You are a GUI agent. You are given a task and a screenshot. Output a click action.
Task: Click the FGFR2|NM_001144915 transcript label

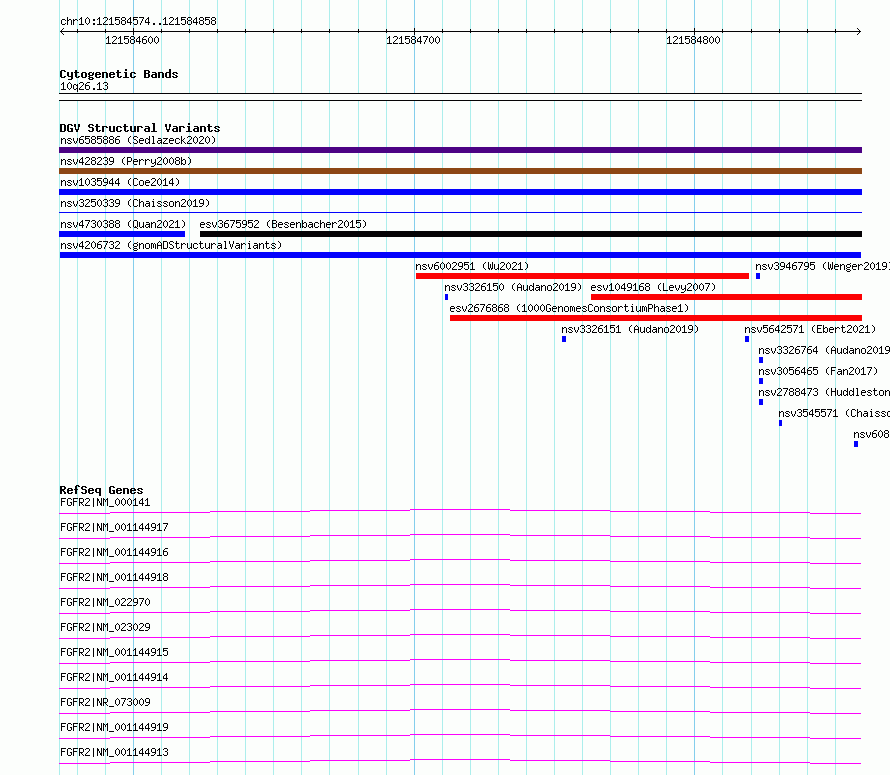pos(114,652)
